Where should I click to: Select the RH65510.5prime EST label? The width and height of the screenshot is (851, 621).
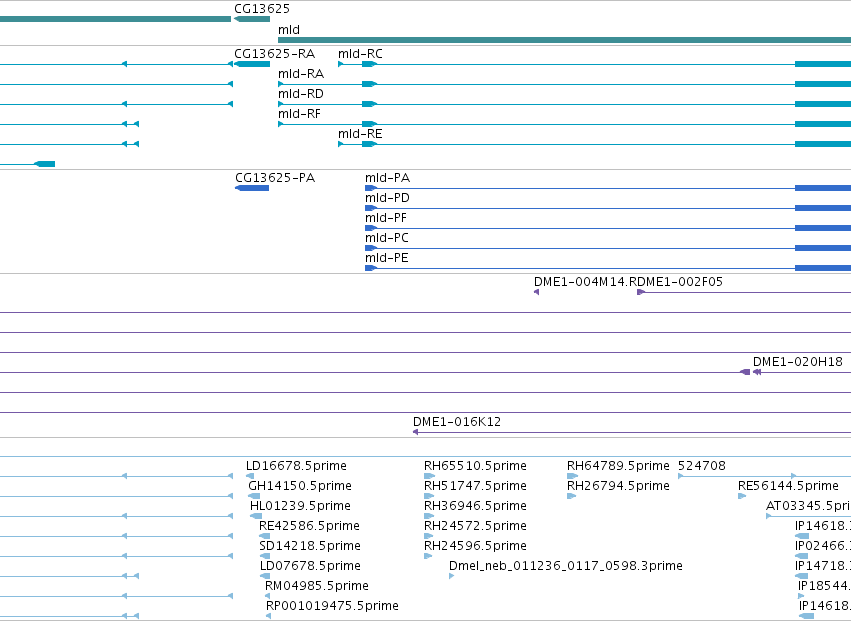[475, 466]
